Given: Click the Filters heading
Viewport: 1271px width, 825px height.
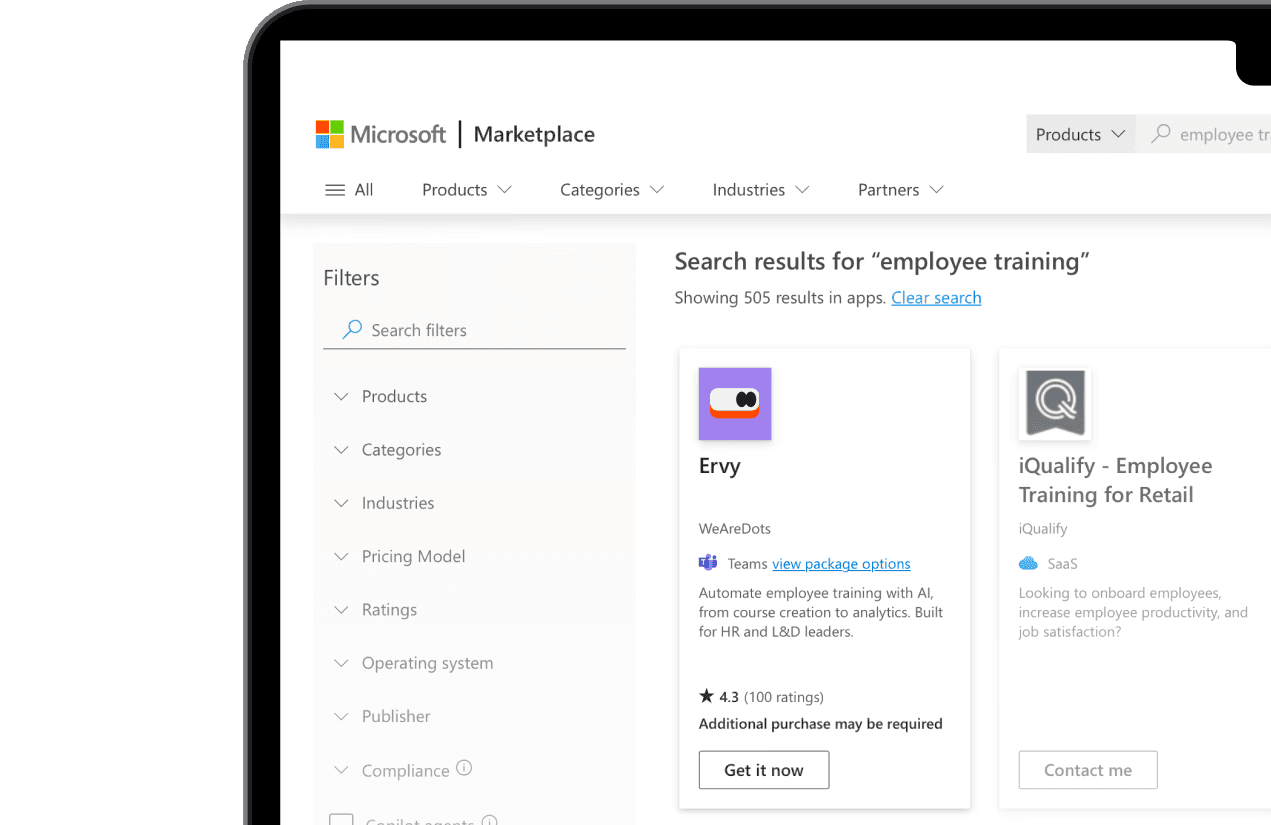Looking at the screenshot, I should pos(351,278).
